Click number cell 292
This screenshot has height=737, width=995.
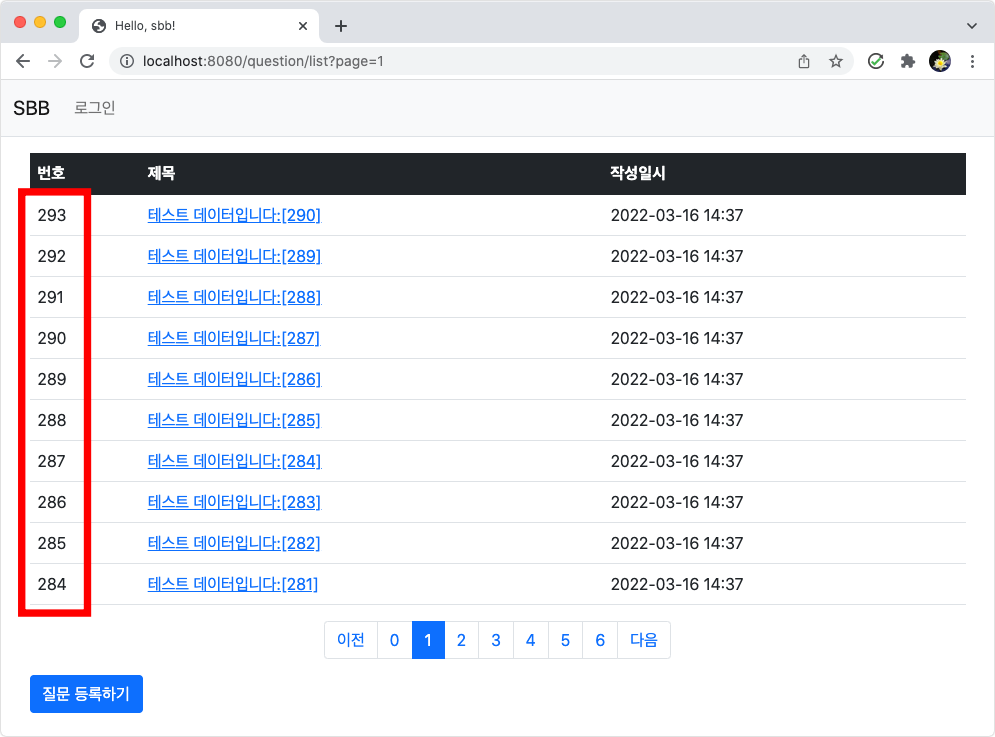click(51, 256)
